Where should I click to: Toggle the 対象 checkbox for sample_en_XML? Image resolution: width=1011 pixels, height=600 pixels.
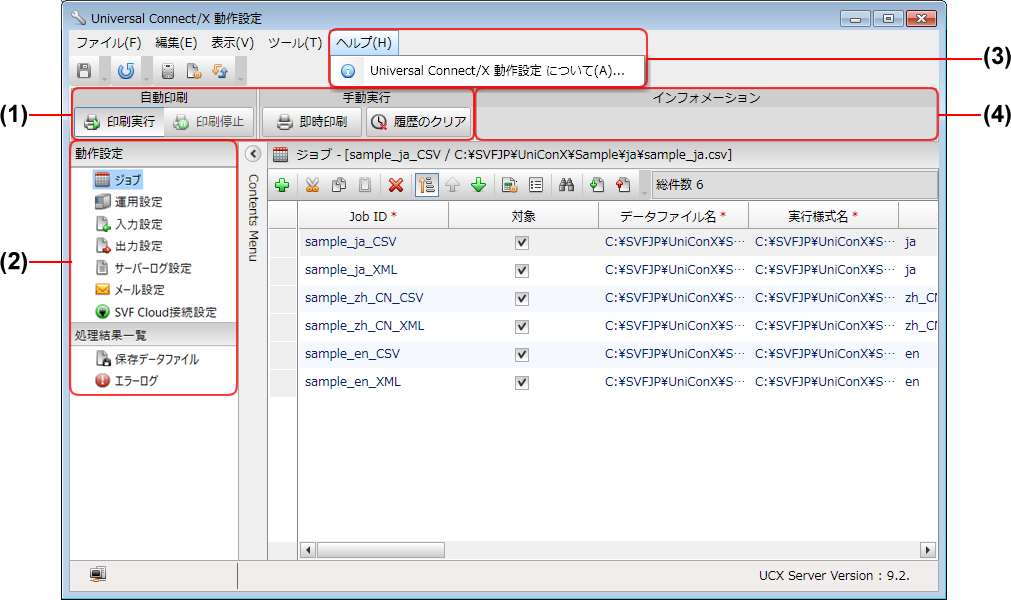click(522, 382)
